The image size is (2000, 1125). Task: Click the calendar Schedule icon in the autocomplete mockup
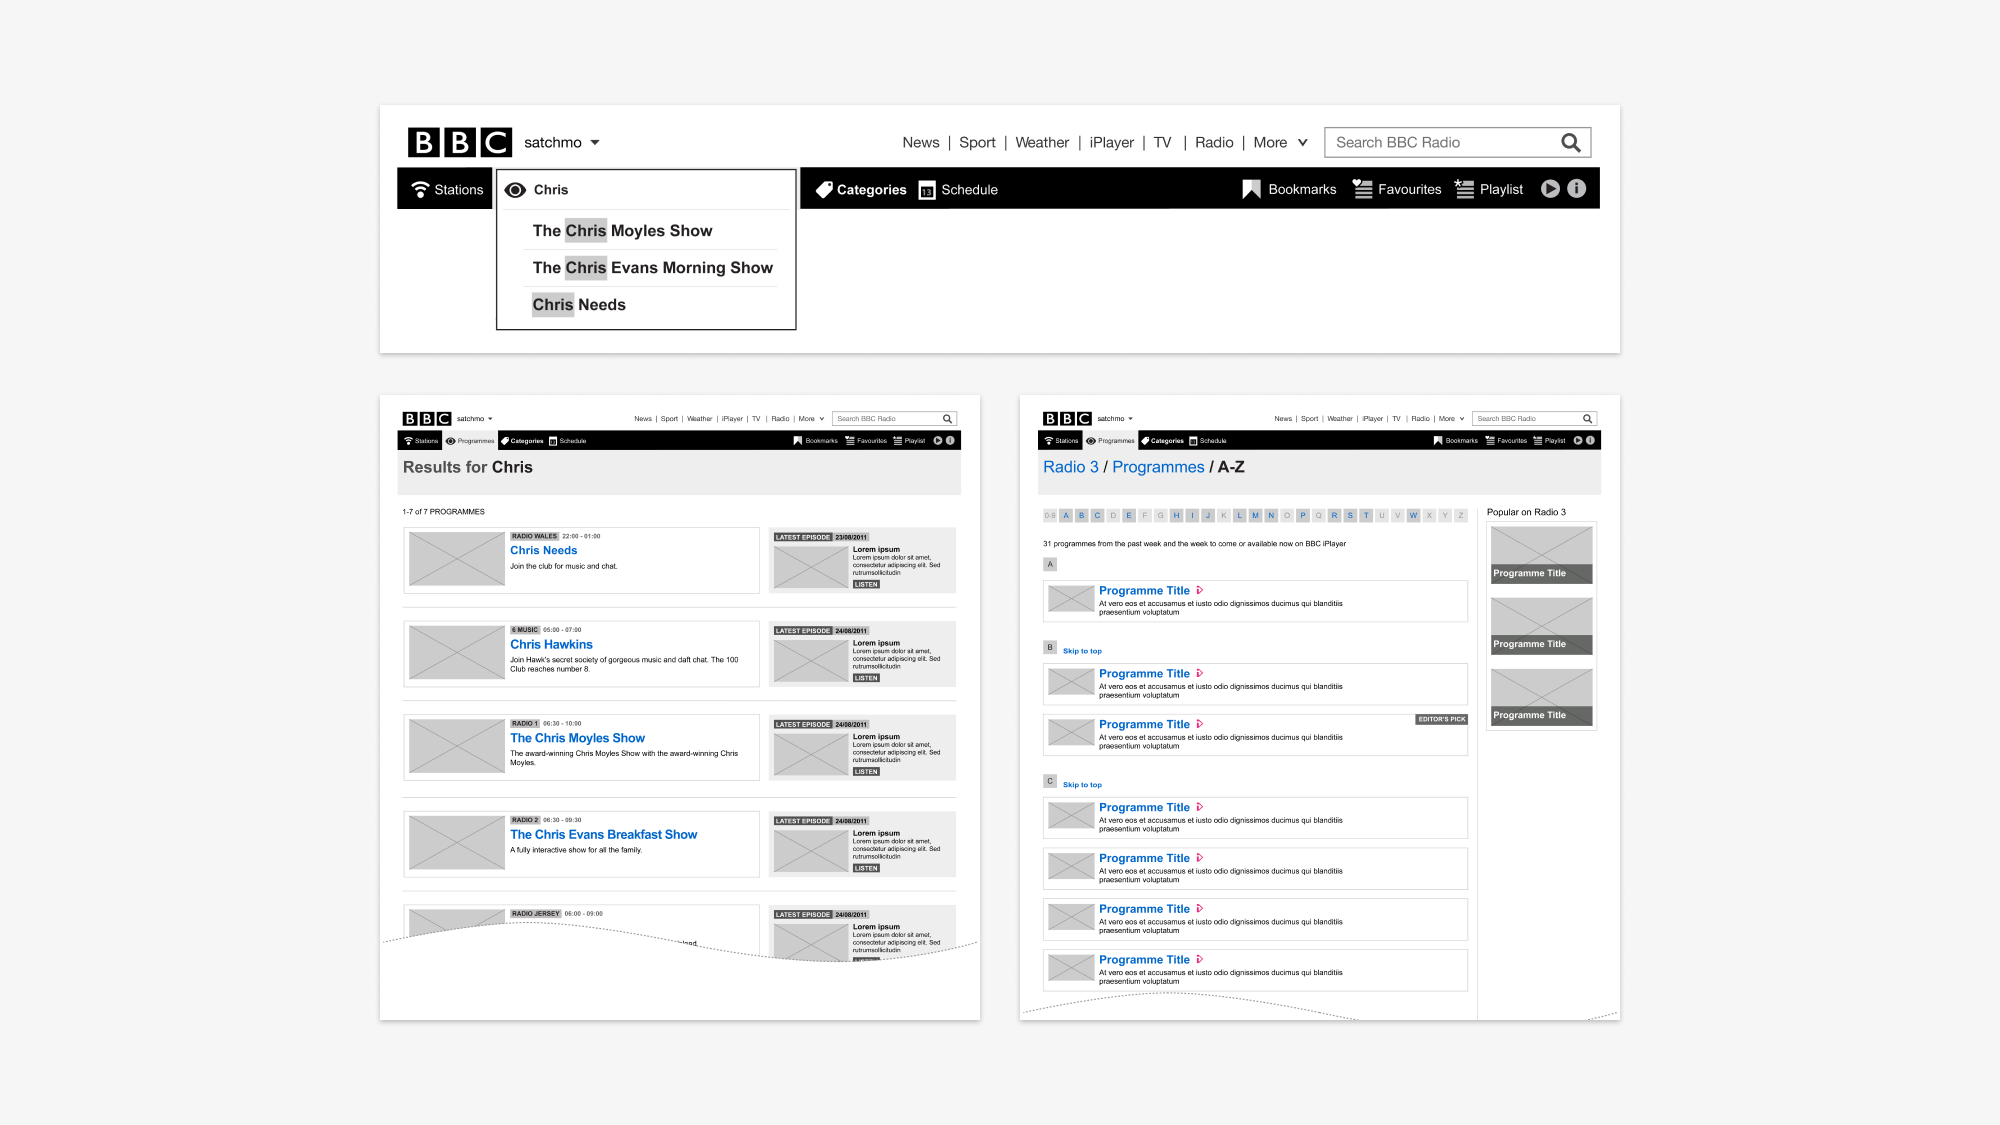tap(927, 190)
